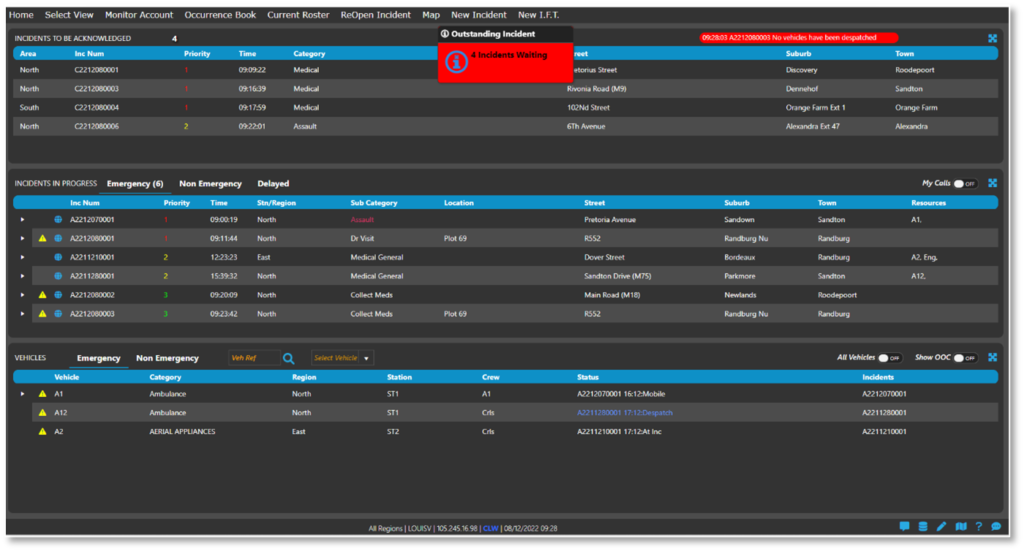The width and height of the screenshot is (1024, 551).
Task: Click the CLW link in status bar
Action: 490,529
